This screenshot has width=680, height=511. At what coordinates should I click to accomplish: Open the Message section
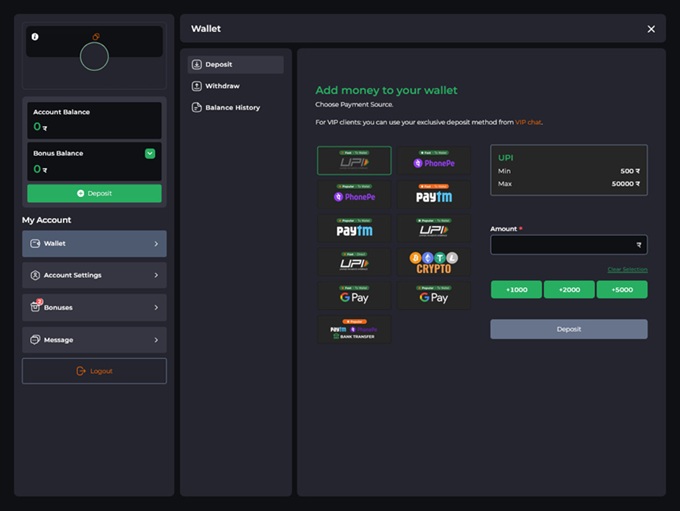94,340
